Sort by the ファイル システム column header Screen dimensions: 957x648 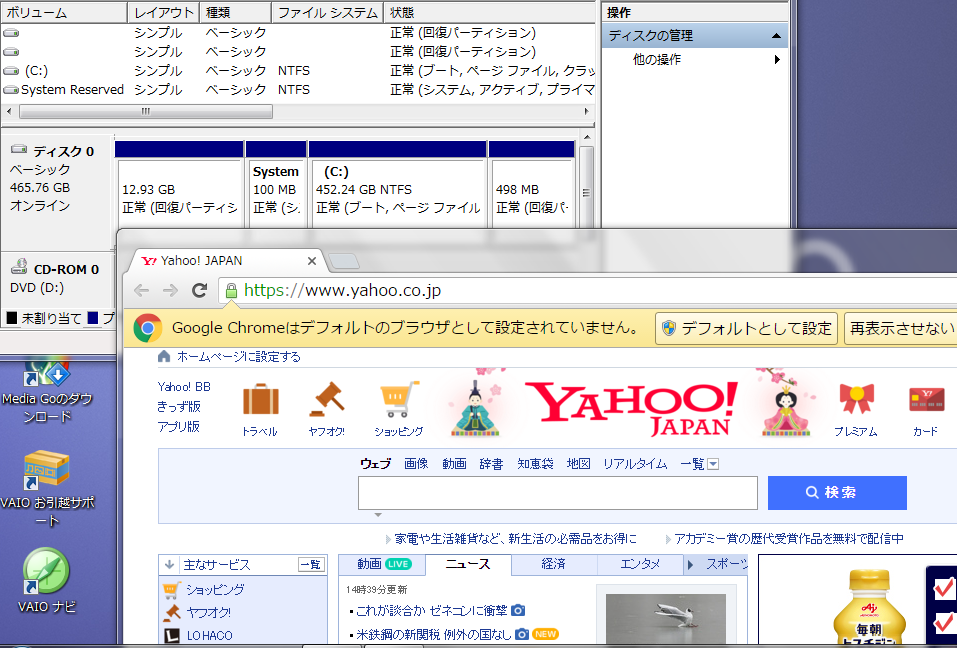(x=328, y=12)
